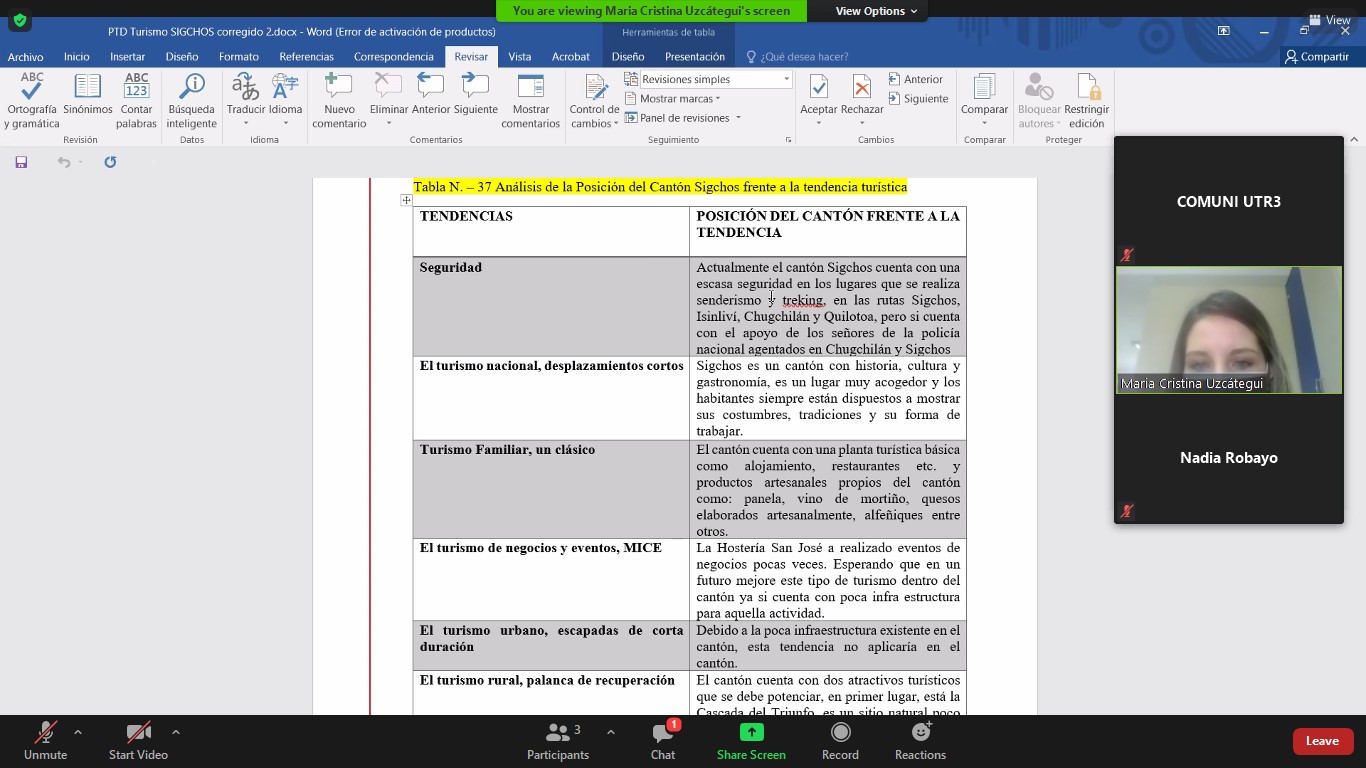Click Seguridad table cell
The image size is (1366, 768).
pos(551,307)
